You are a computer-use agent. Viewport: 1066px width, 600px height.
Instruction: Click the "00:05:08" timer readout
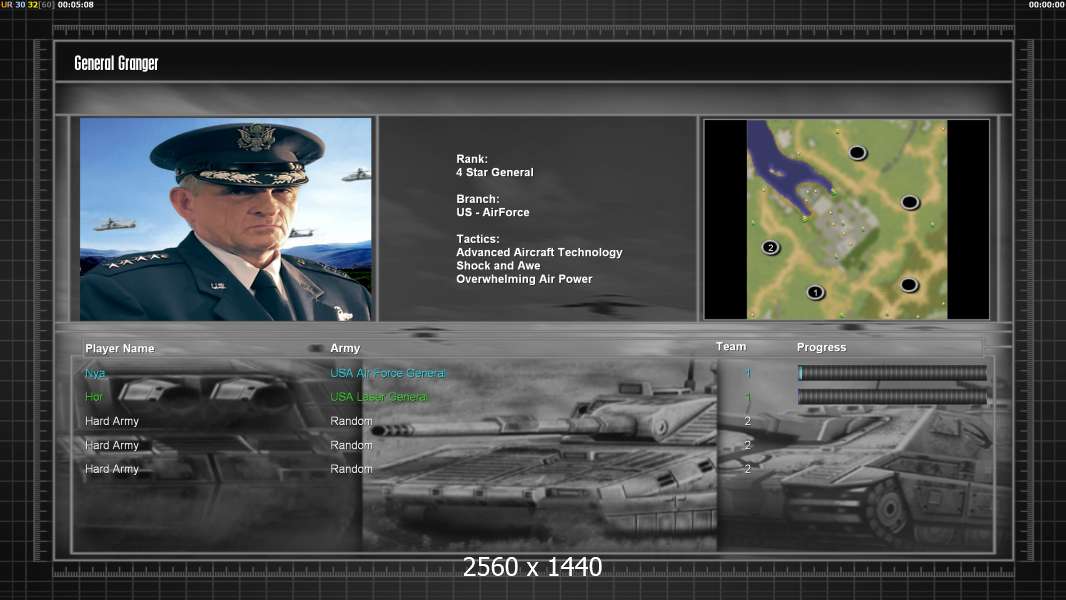click(x=75, y=5)
